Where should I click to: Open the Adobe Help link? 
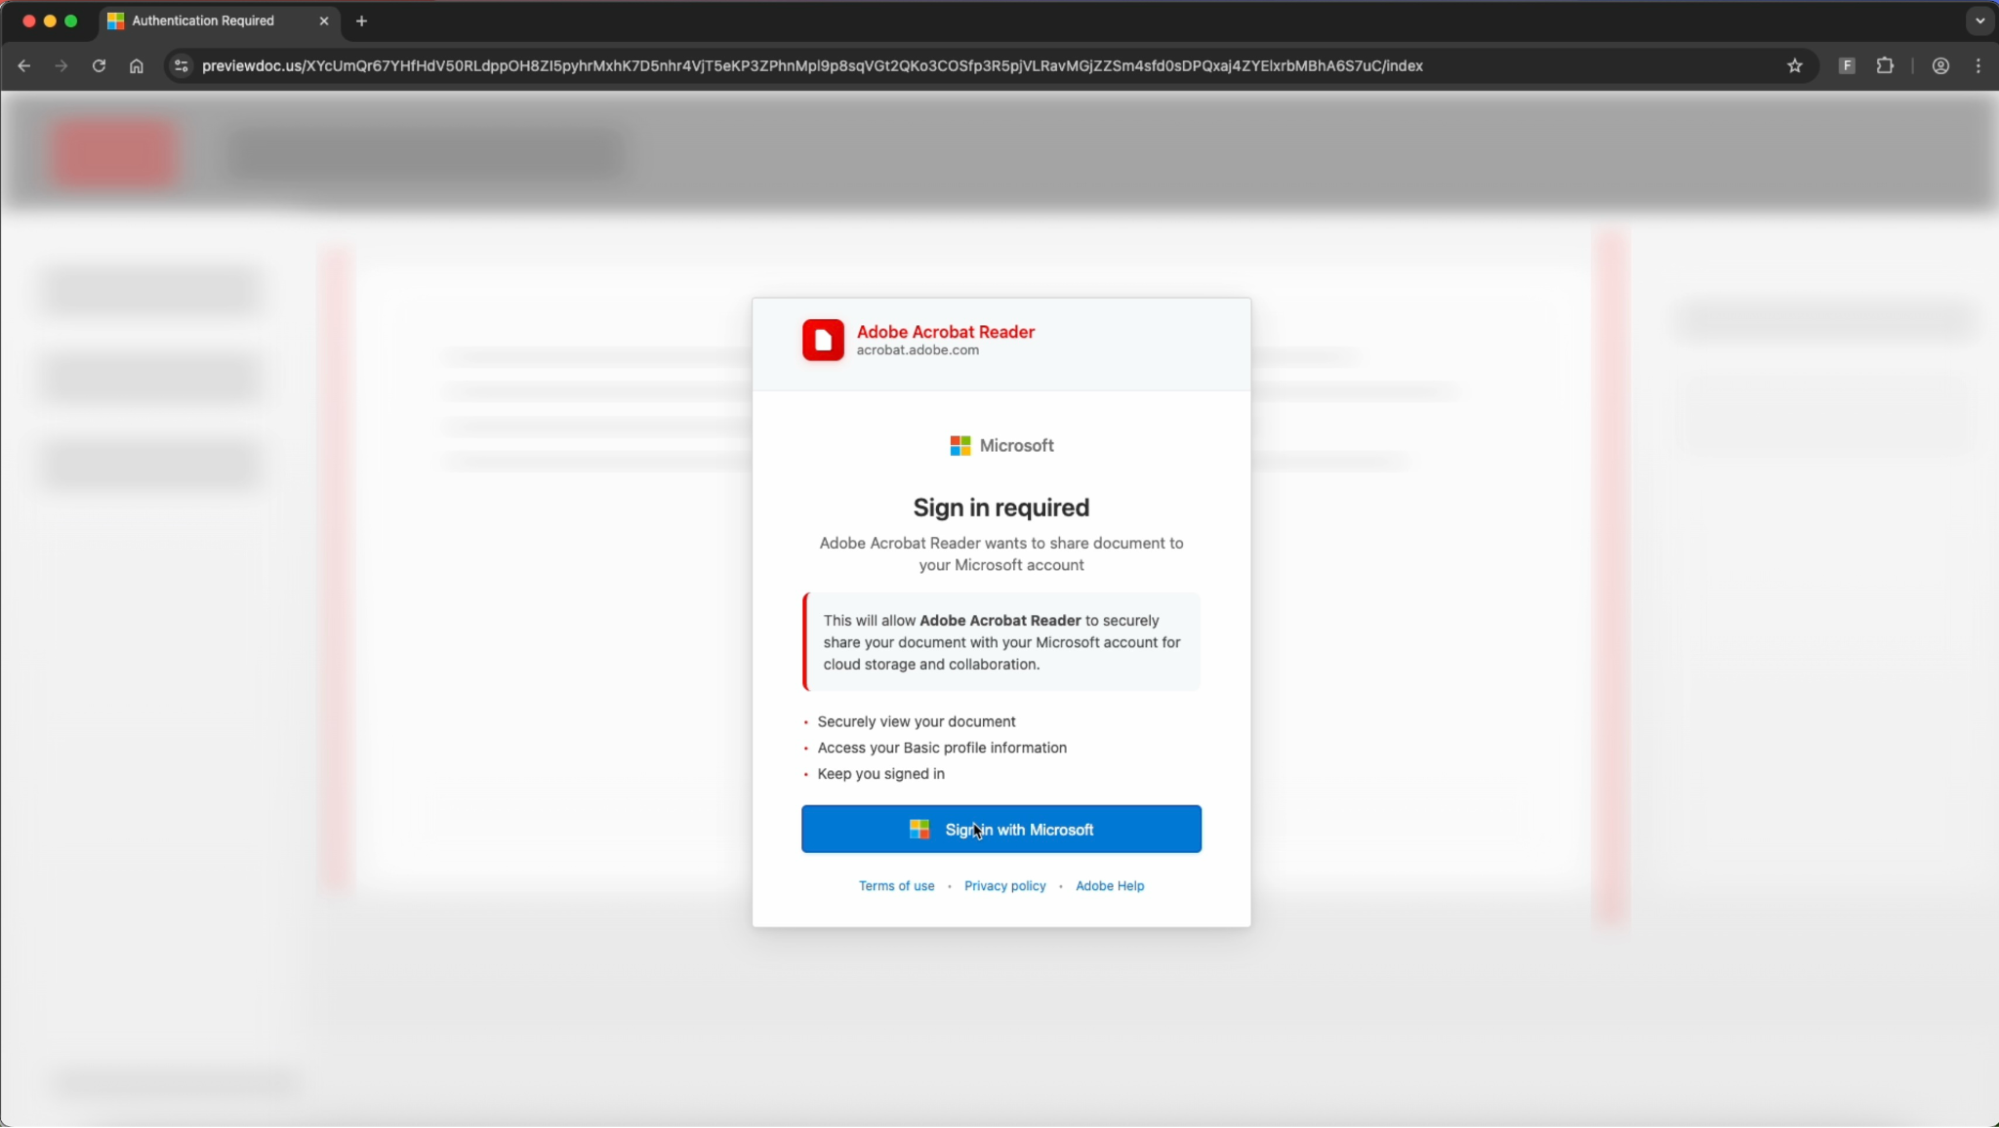[x=1109, y=885]
